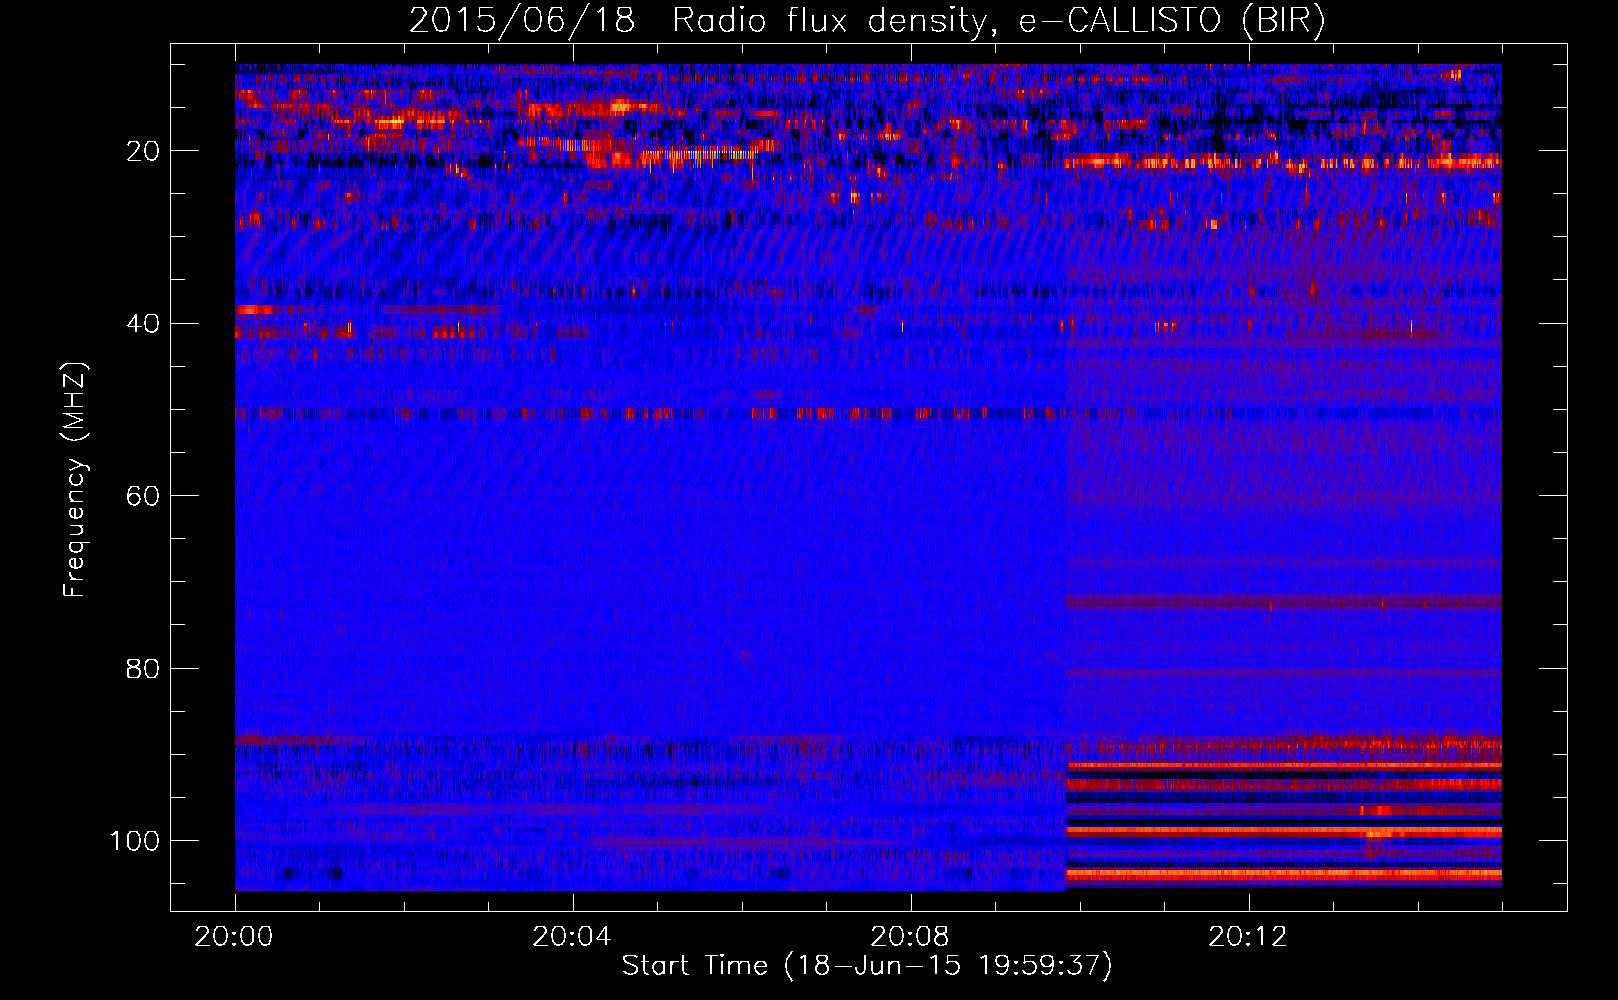Click the 'Start Time (18-Jun-15 19:59:37)' axis label

[867, 966]
